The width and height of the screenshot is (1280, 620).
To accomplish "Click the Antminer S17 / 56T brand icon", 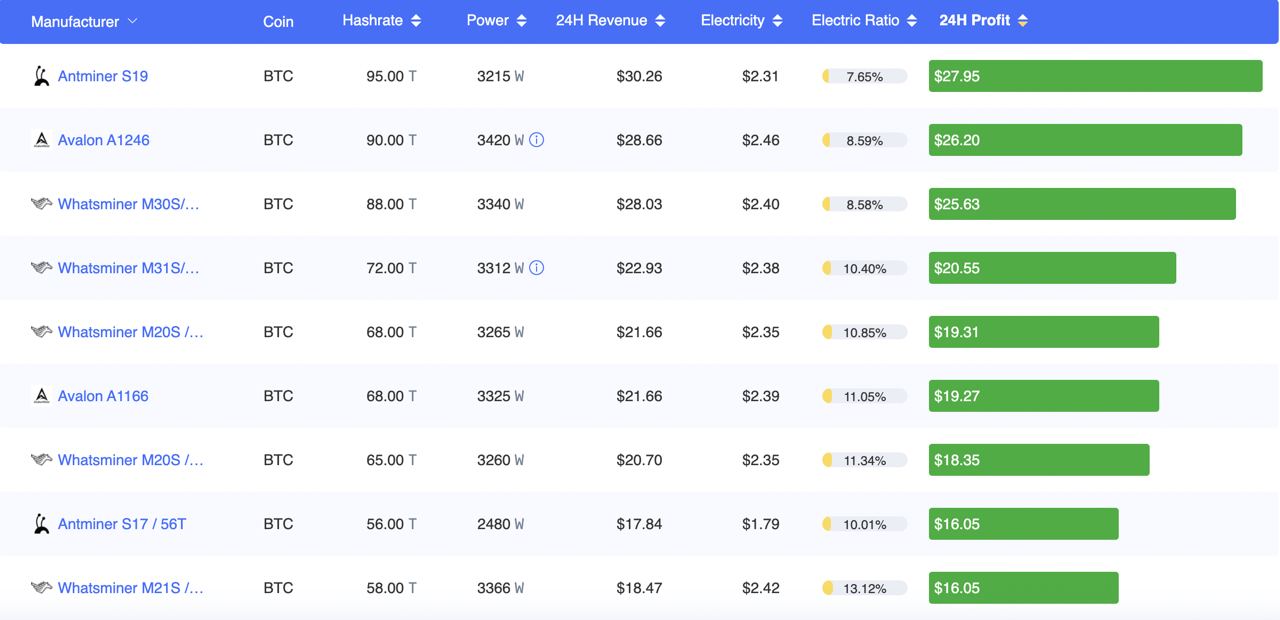I will pyautogui.click(x=41, y=524).
